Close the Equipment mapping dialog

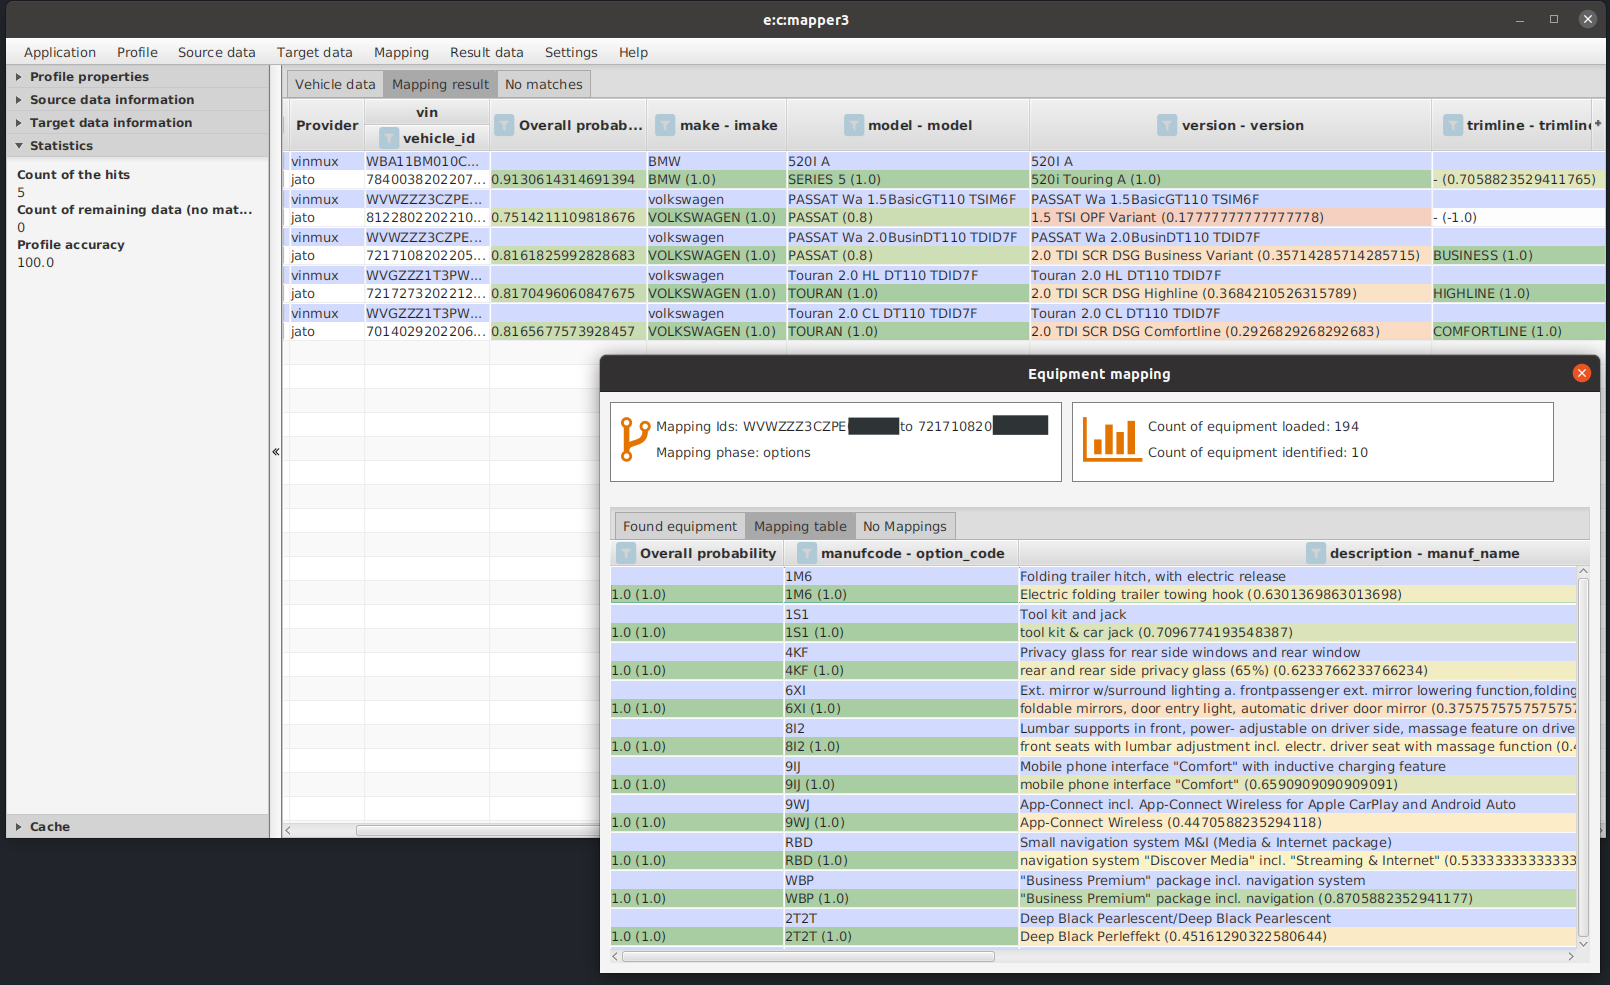pyautogui.click(x=1581, y=373)
